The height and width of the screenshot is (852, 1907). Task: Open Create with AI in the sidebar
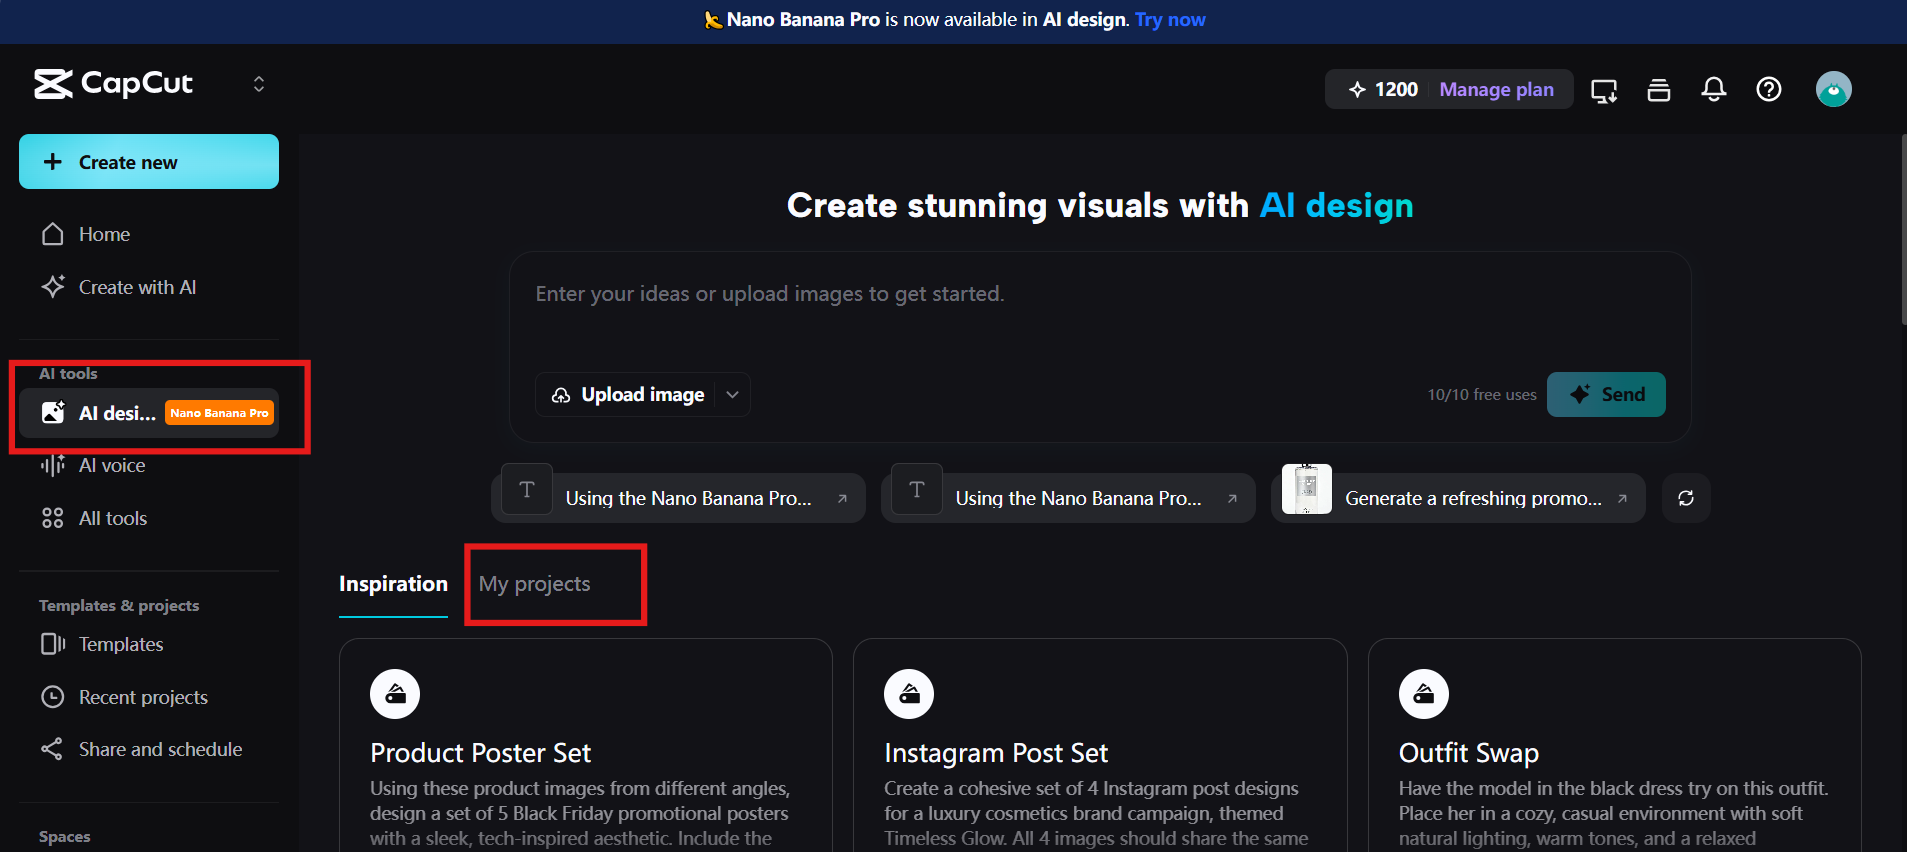tap(149, 287)
